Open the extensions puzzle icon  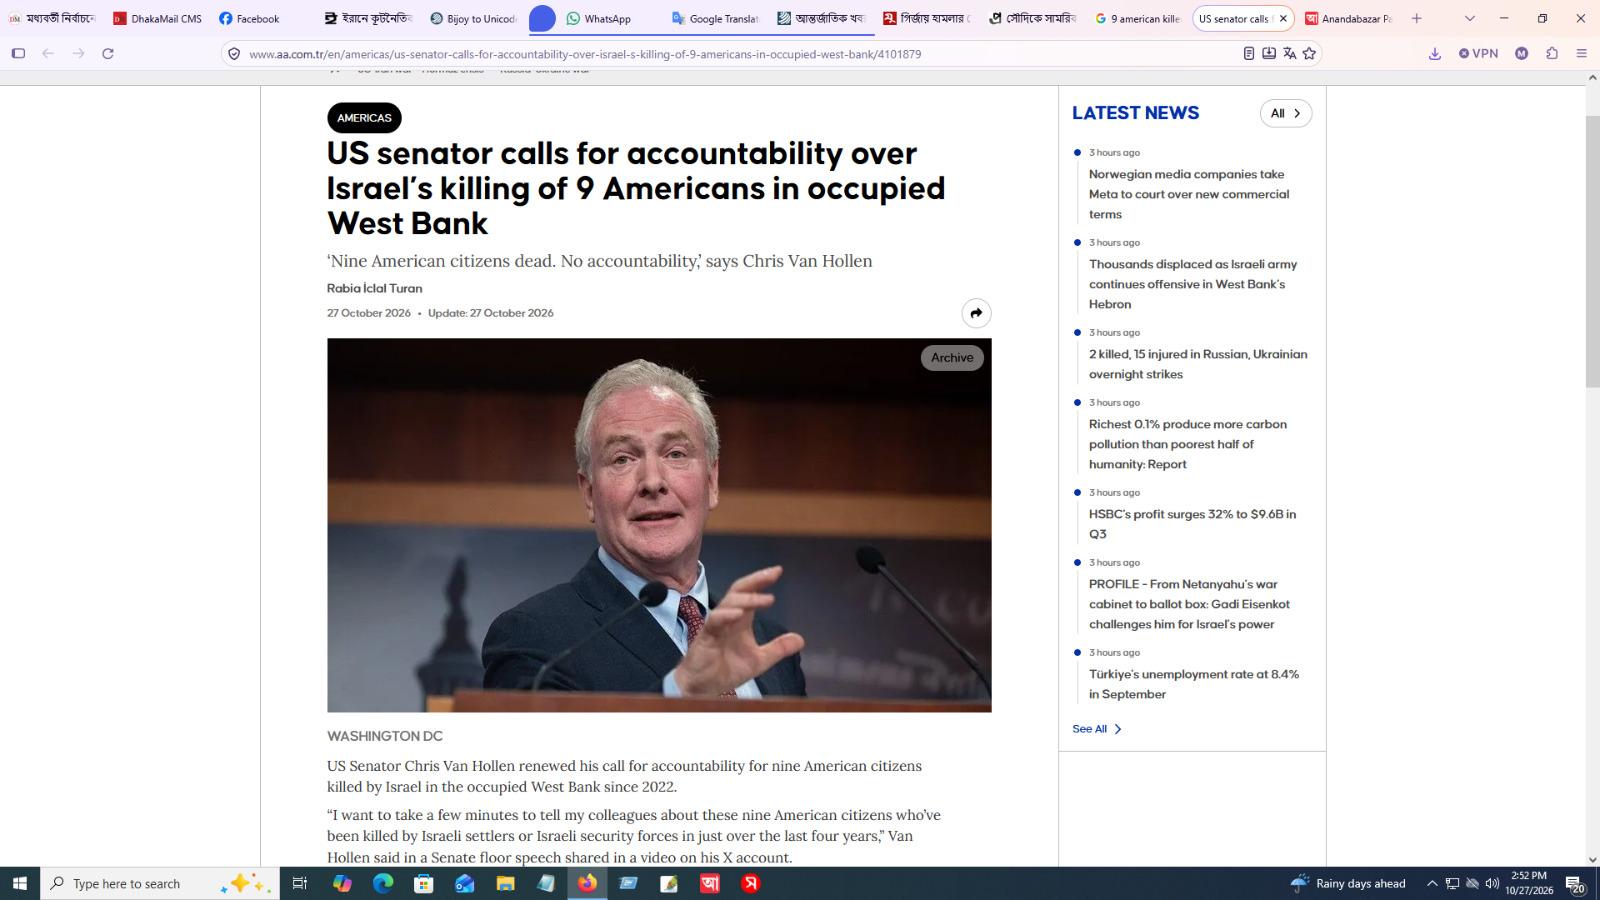pos(1552,54)
